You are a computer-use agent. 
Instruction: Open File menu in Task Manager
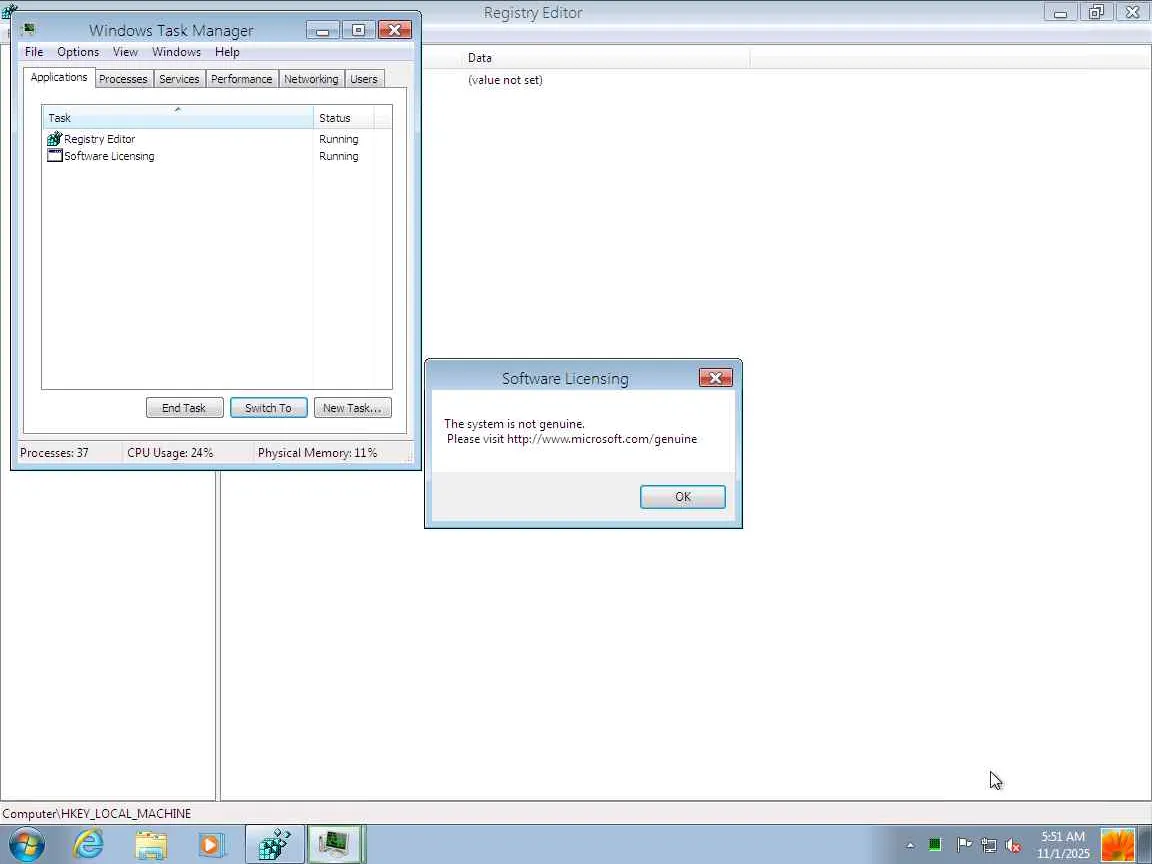[34, 51]
